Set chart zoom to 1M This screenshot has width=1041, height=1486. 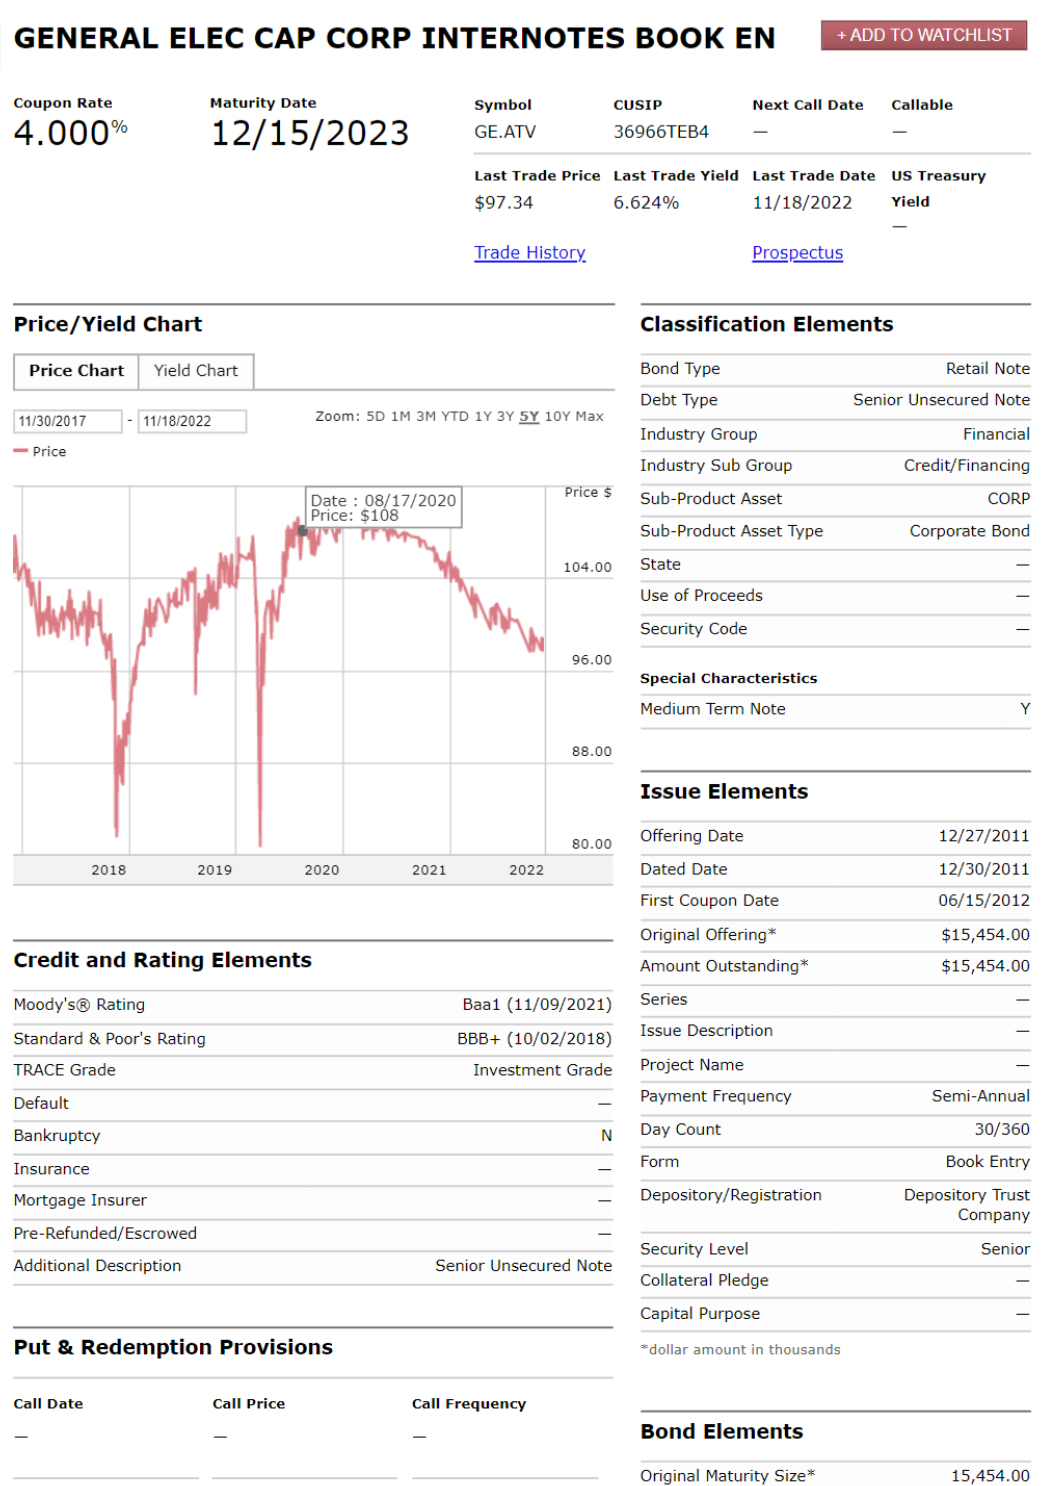coord(400,417)
